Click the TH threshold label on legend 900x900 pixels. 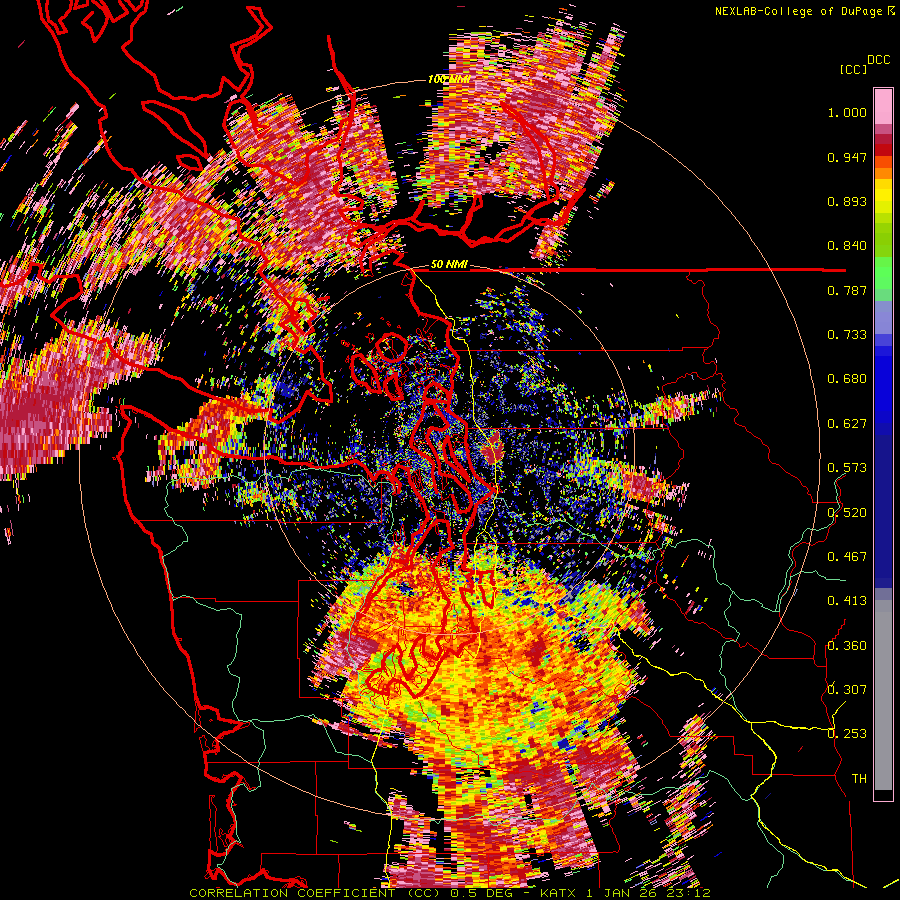pyautogui.click(x=859, y=779)
